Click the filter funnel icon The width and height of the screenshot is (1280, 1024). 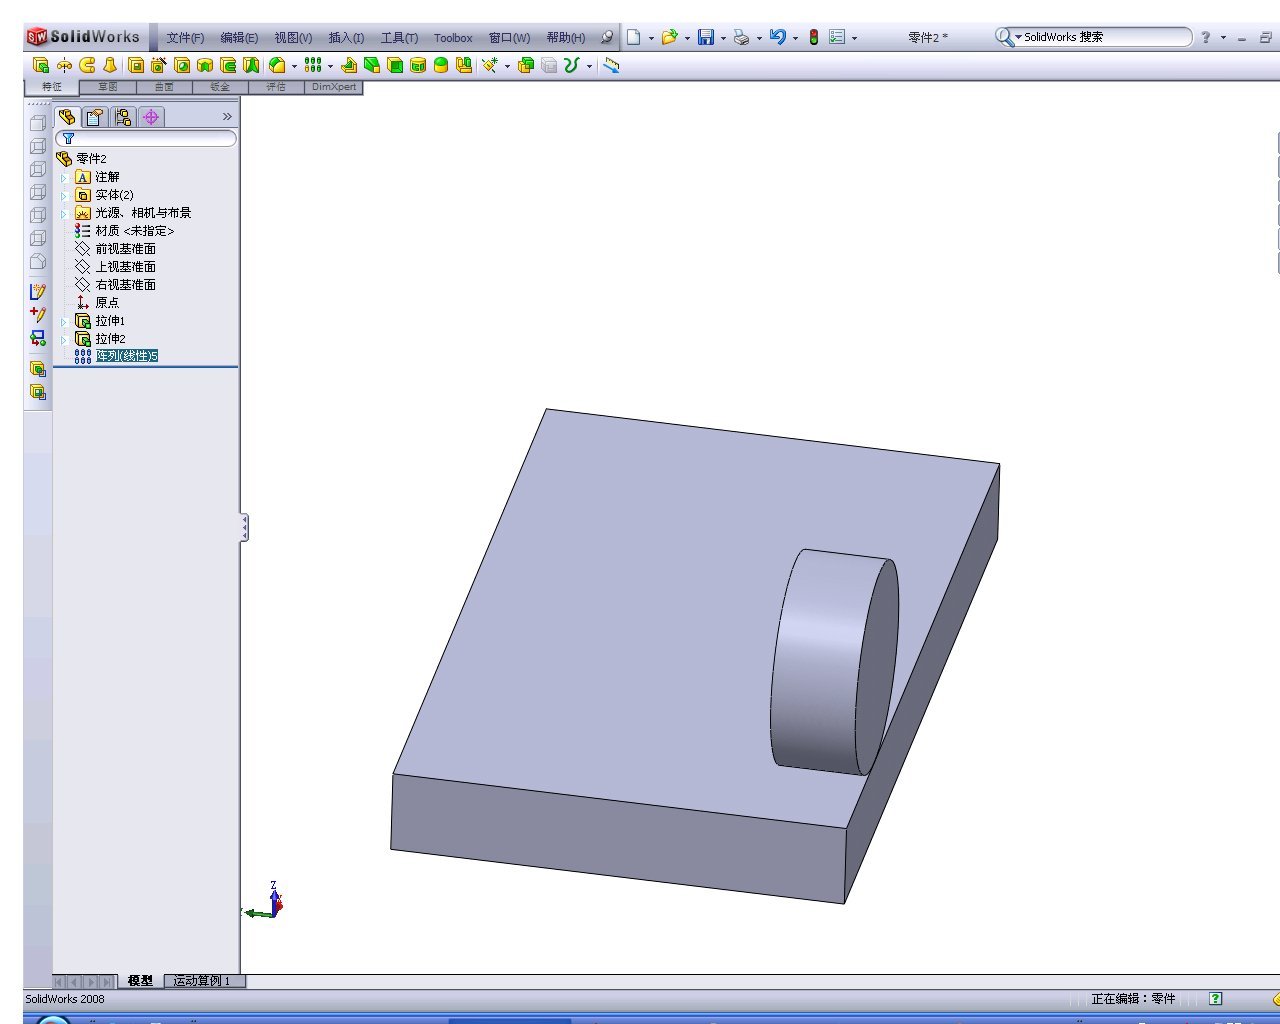click(x=68, y=138)
